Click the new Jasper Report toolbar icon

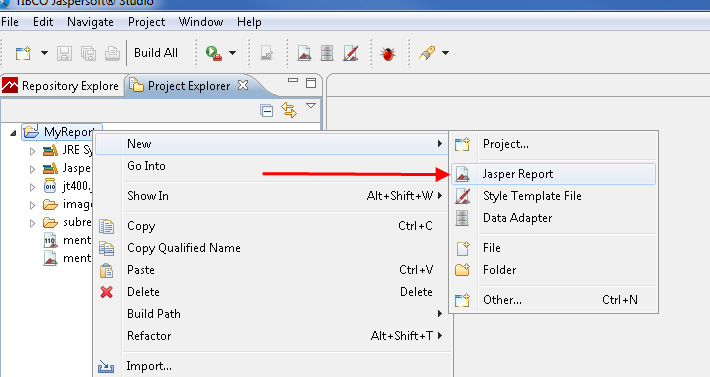point(304,53)
